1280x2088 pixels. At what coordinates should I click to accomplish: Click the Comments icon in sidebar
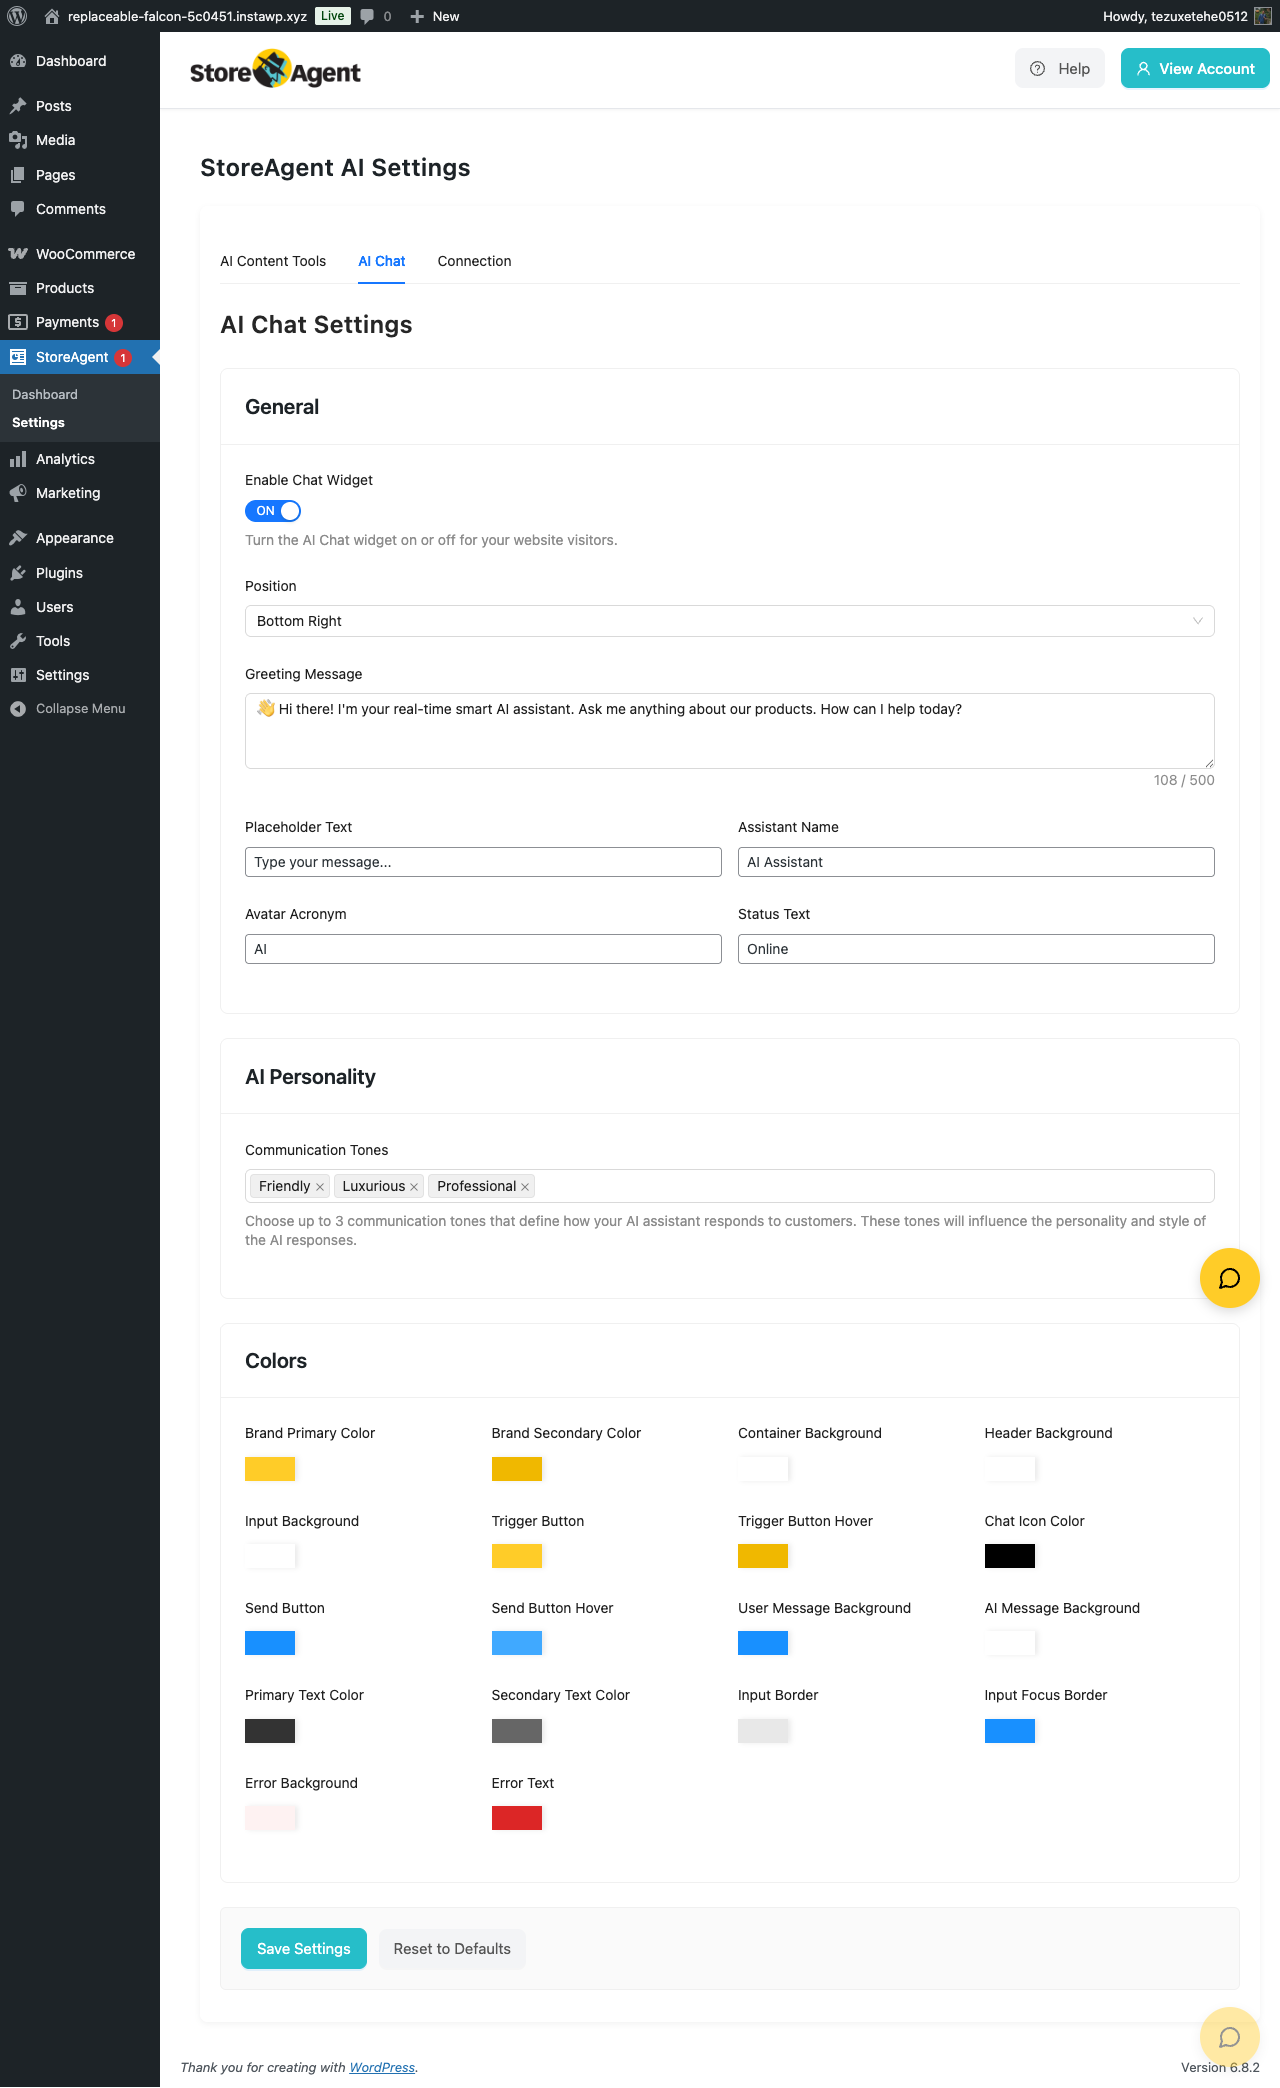pyautogui.click(x=18, y=209)
